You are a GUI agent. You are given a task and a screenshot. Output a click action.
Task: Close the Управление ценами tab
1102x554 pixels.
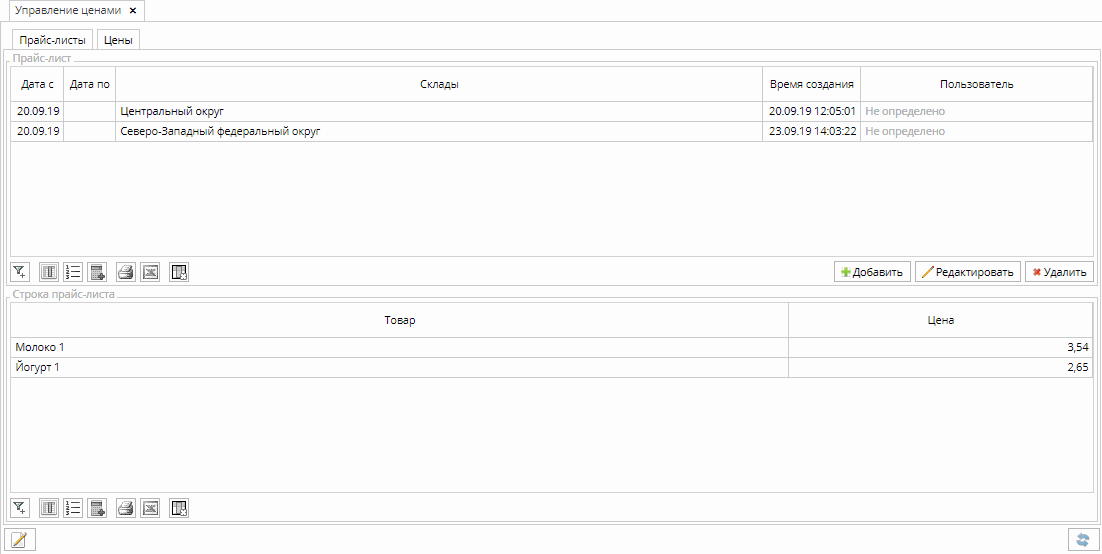tap(133, 10)
